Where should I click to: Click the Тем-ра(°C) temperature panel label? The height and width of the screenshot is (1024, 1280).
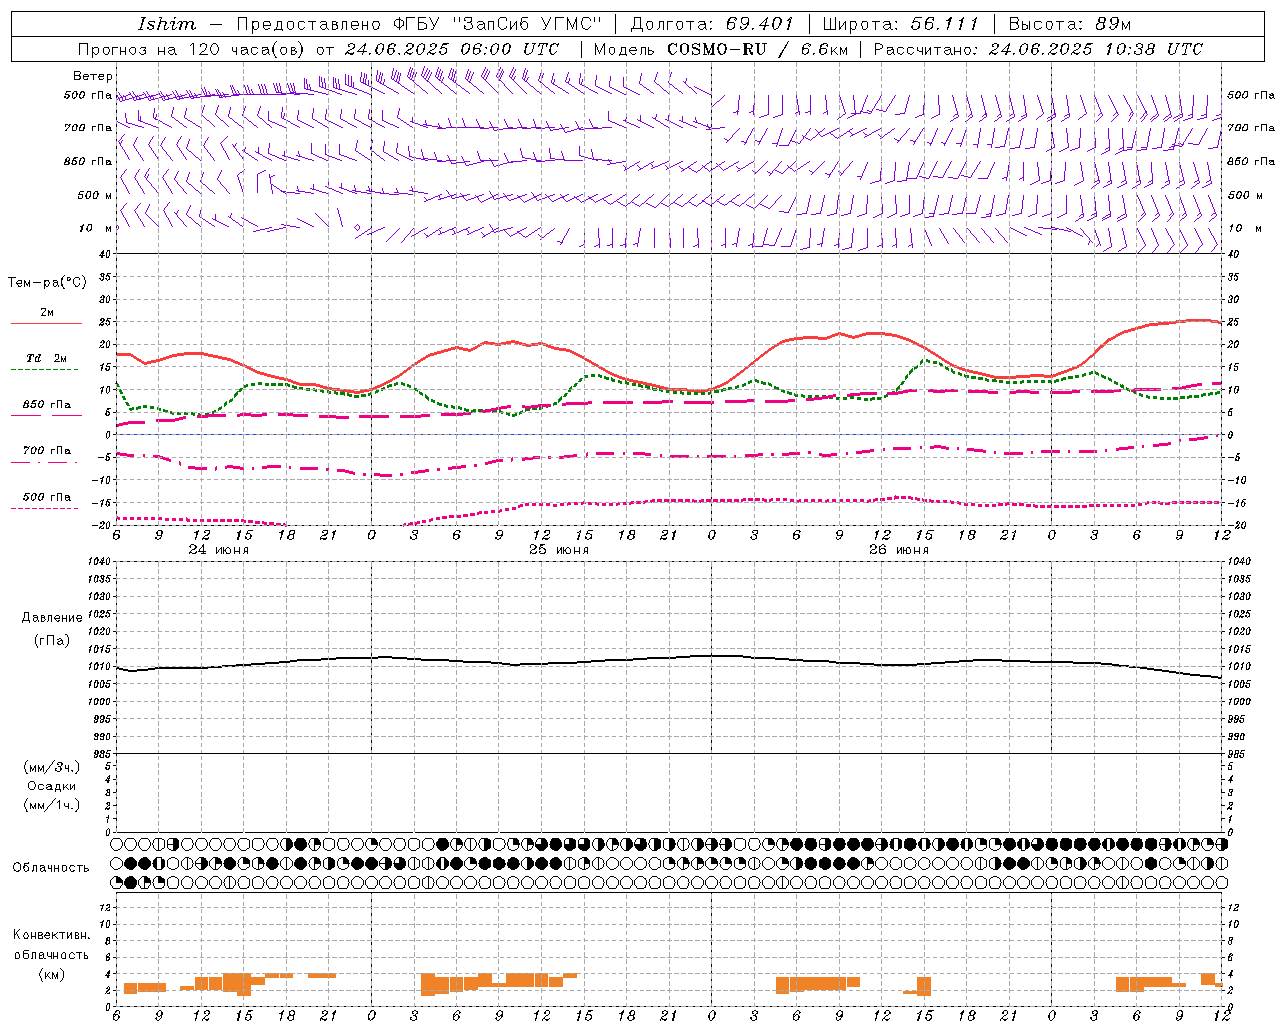pos(47,283)
